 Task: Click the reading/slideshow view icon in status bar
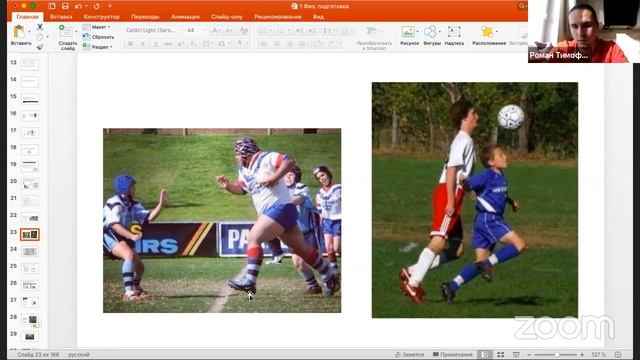[x=516, y=355]
